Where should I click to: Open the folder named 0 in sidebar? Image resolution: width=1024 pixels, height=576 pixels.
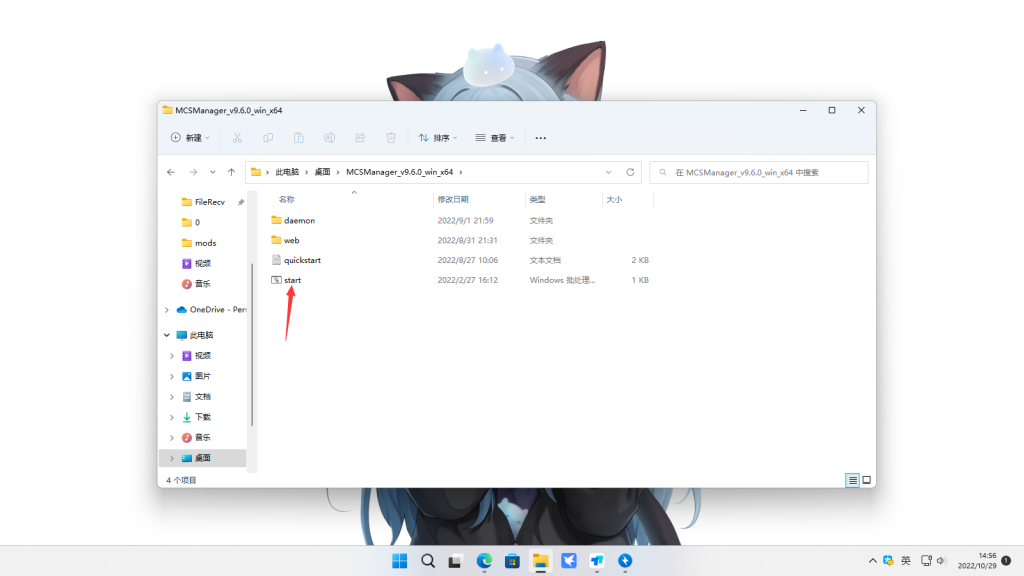click(191, 223)
